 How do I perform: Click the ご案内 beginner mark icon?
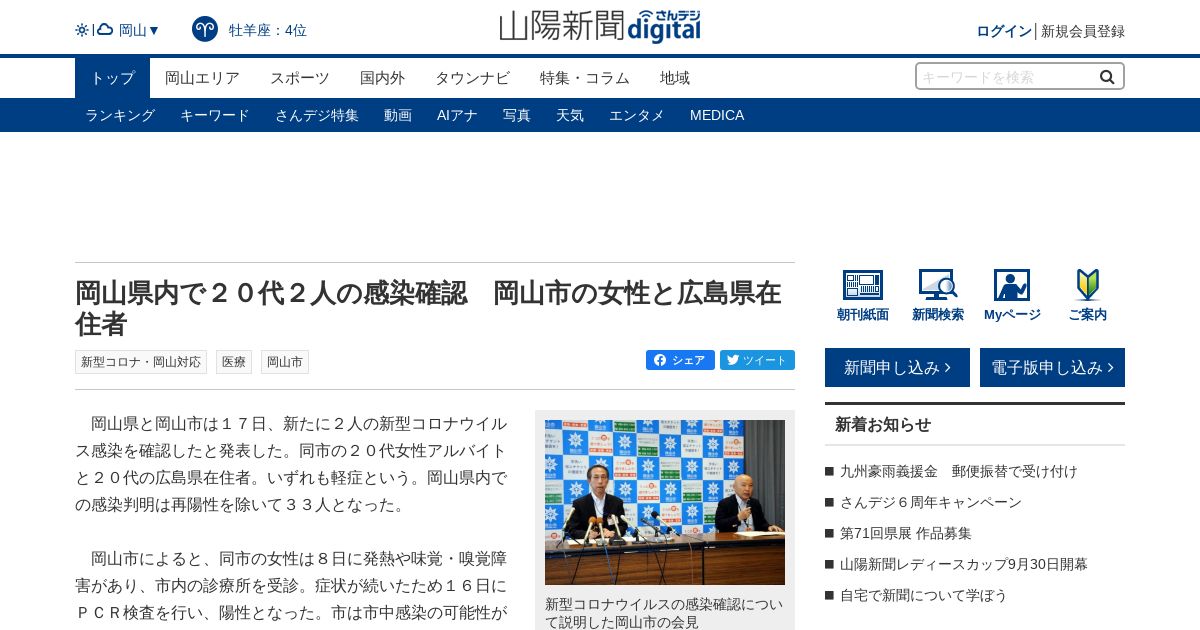(1087, 285)
